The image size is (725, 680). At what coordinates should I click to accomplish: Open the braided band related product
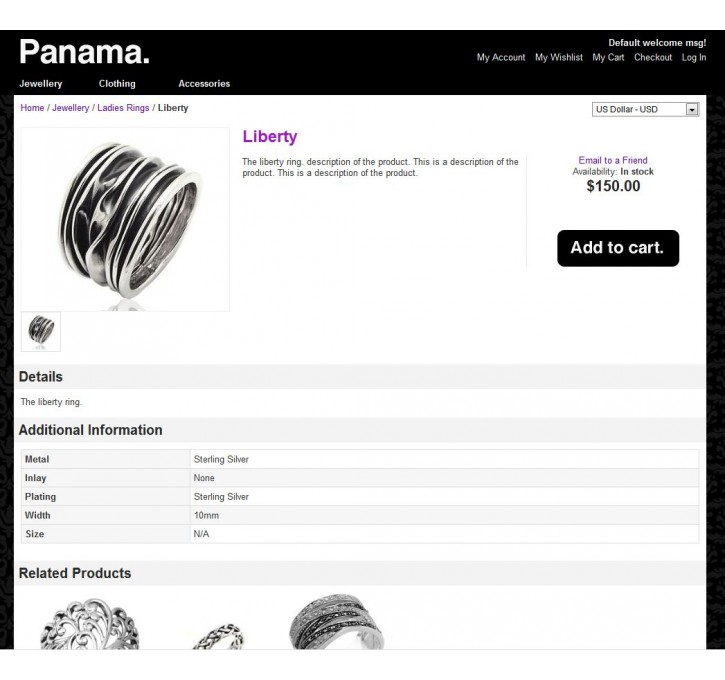pyautogui.click(x=218, y=637)
